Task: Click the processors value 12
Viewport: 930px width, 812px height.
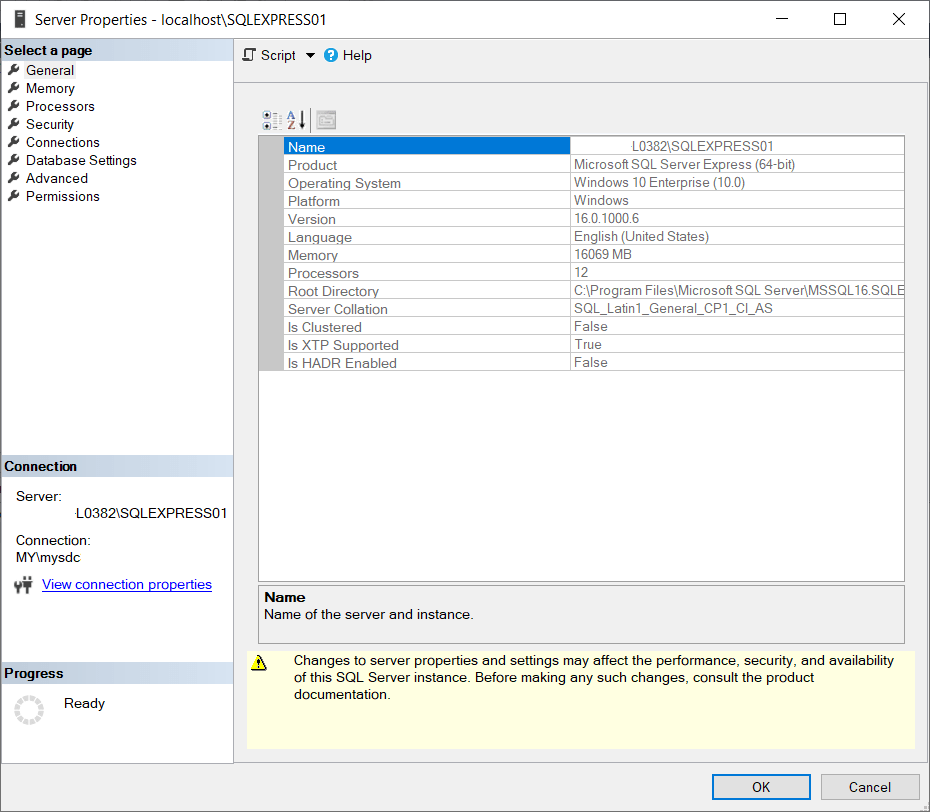Action: [x=581, y=272]
